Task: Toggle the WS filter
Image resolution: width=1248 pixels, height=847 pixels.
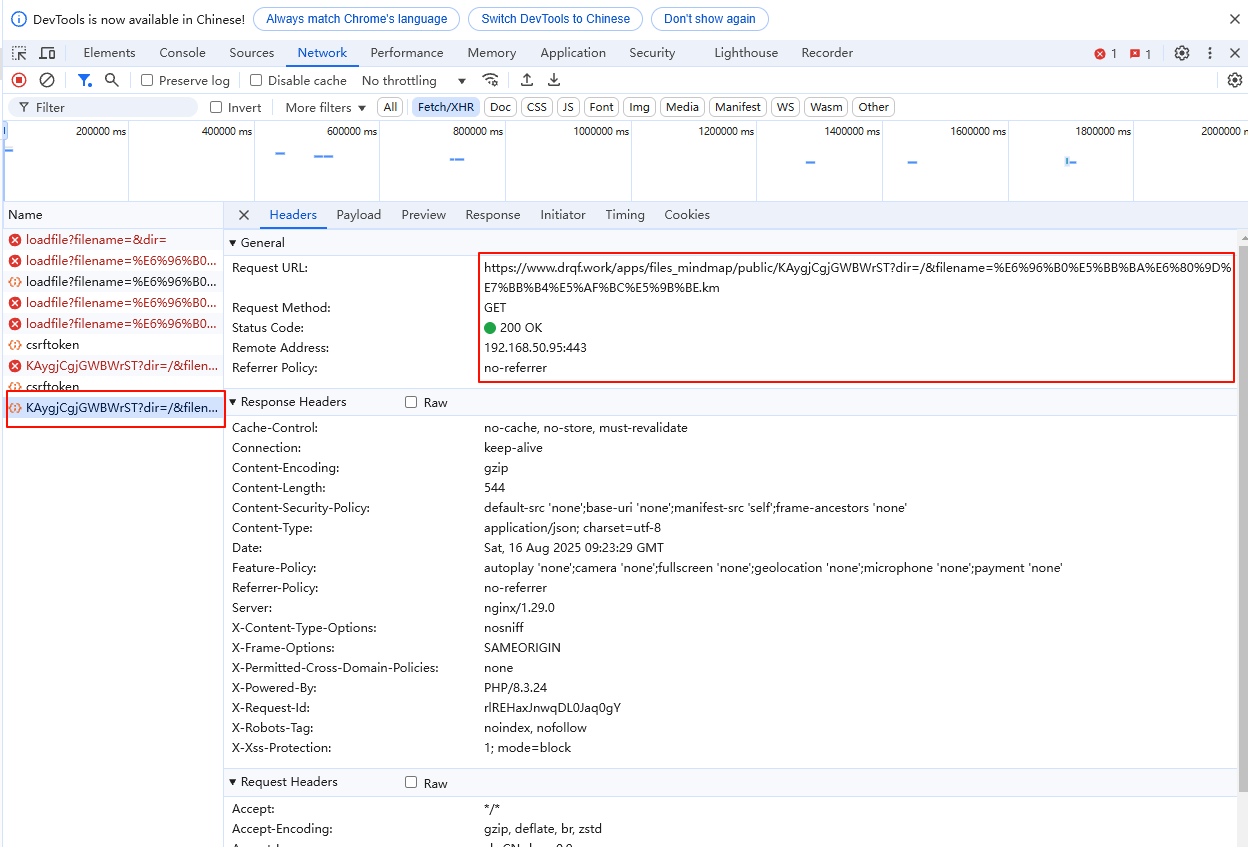Action: 786,107
